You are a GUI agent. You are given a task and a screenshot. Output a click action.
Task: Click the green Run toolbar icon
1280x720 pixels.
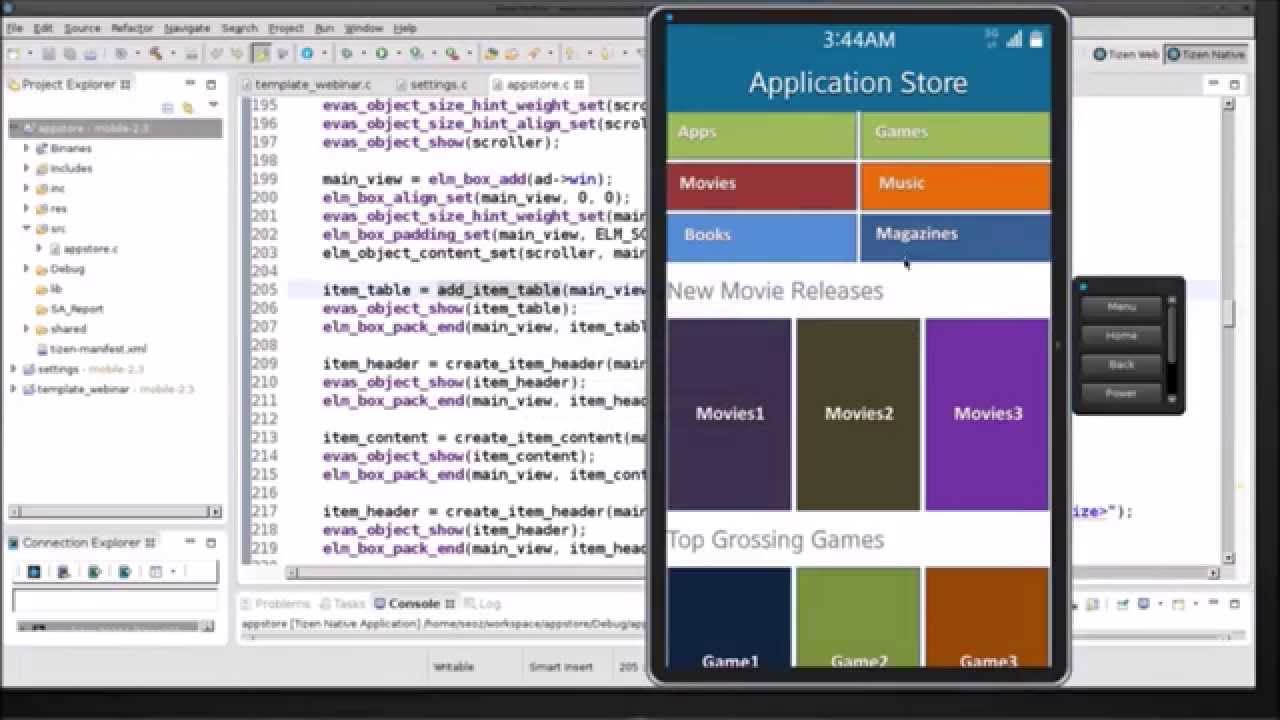(382, 53)
